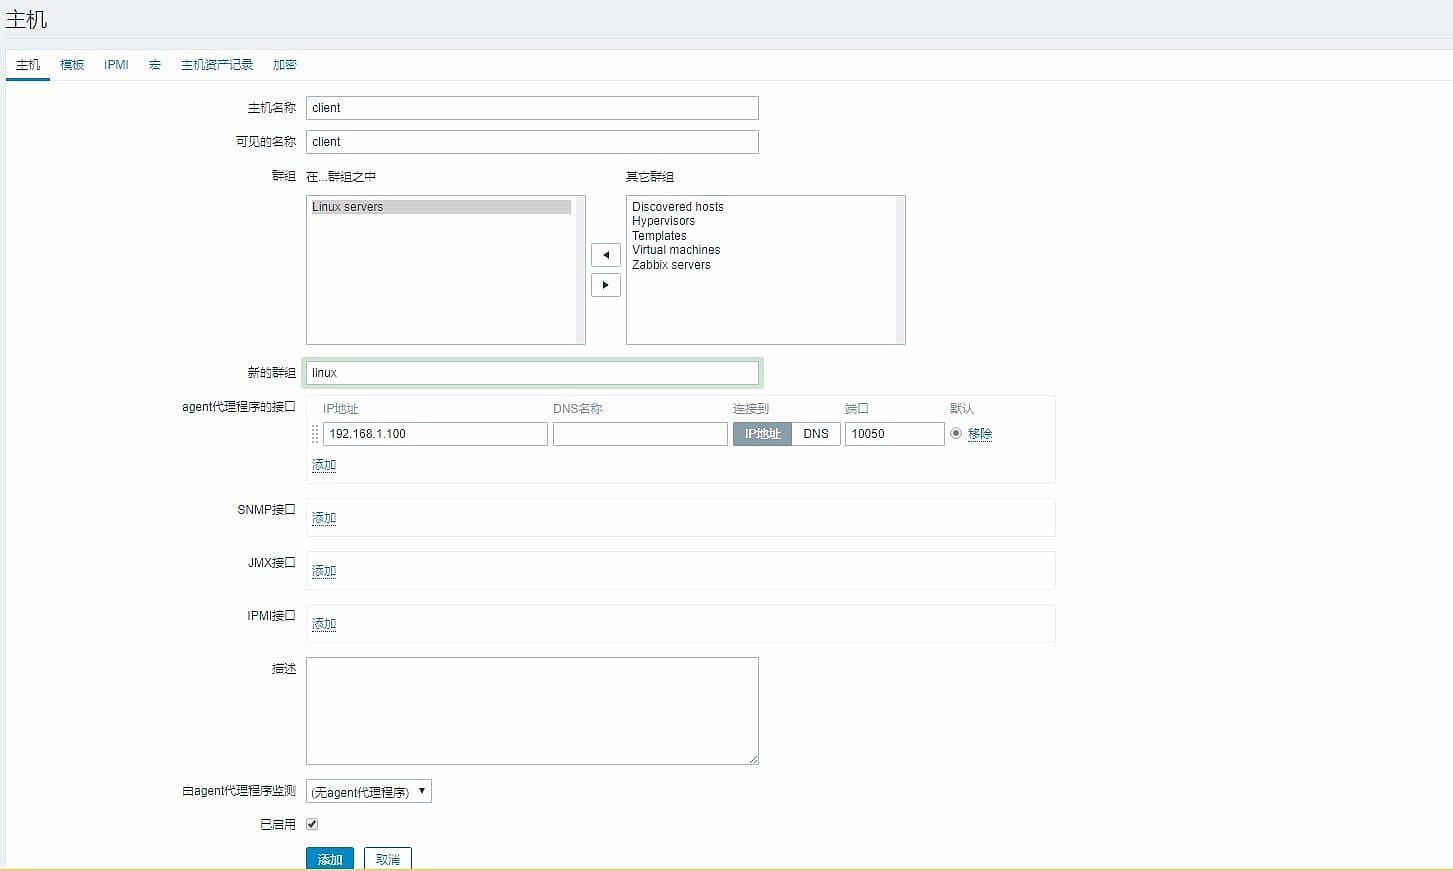Switch to the 模板 tab
Viewport: 1453px width, 871px height.
[72, 65]
